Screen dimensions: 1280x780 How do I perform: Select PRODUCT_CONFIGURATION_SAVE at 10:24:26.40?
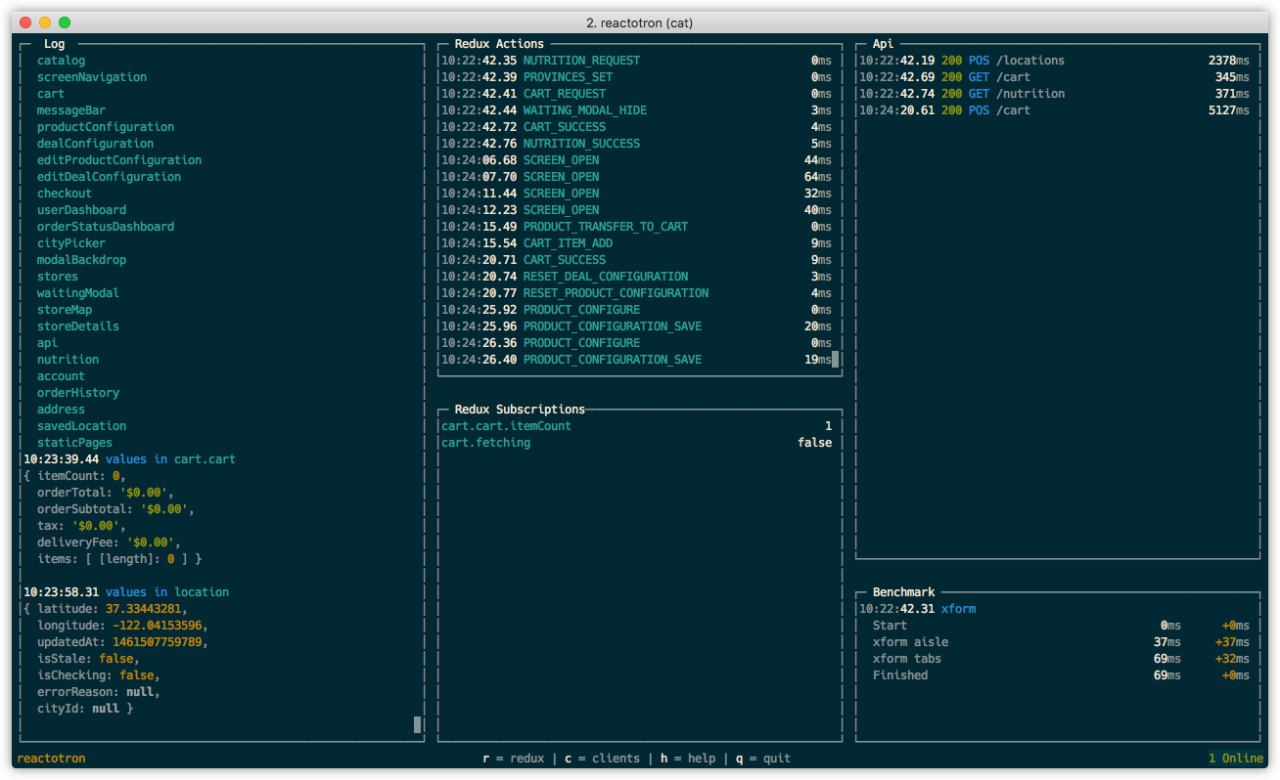click(637, 359)
